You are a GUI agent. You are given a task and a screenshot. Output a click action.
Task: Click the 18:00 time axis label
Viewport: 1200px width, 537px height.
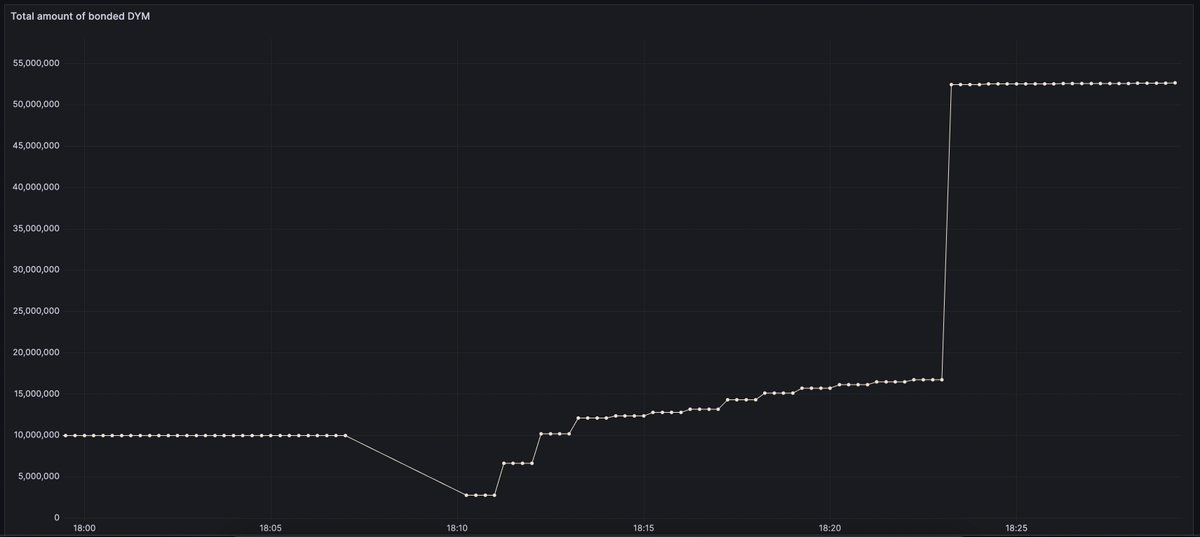(x=84, y=528)
